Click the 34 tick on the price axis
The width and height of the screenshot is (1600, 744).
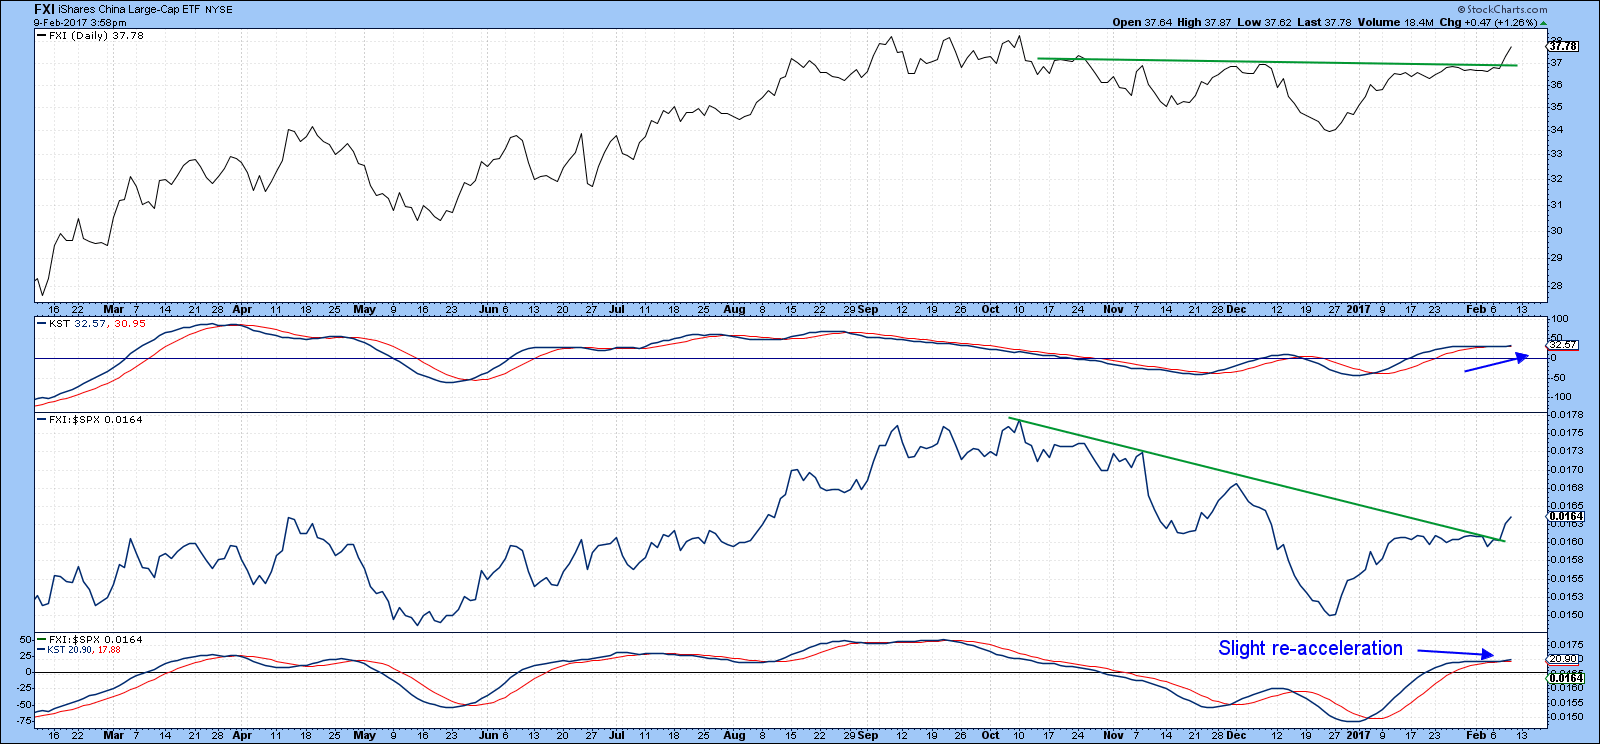tap(1556, 130)
